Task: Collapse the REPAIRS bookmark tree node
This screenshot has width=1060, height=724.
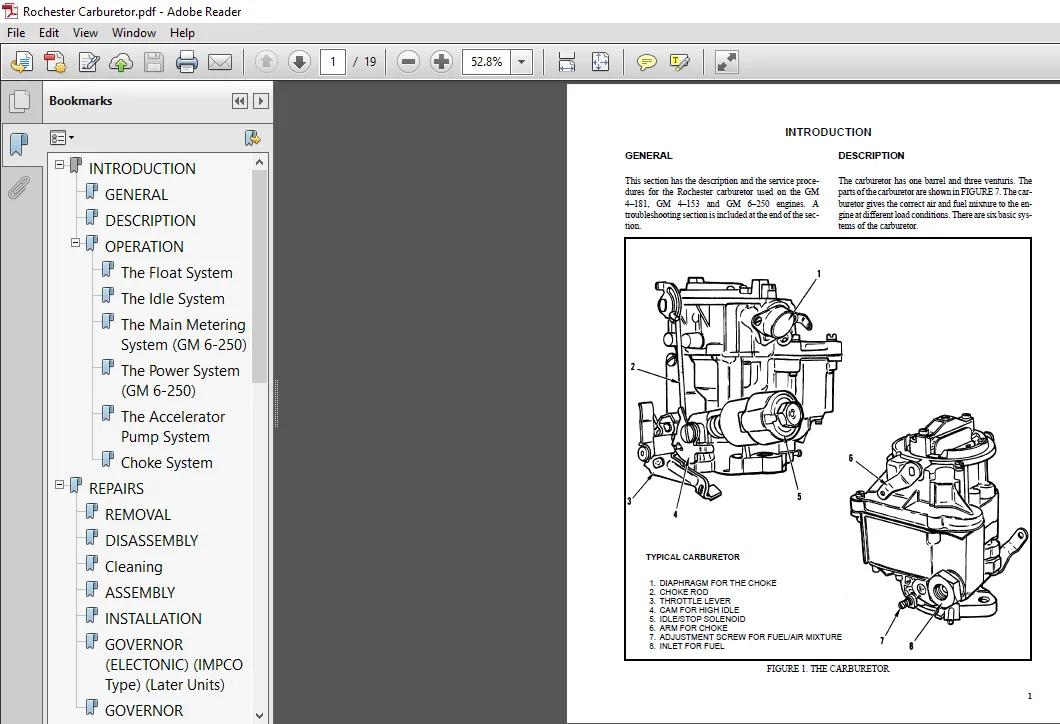Action: click(x=59, y=485)
